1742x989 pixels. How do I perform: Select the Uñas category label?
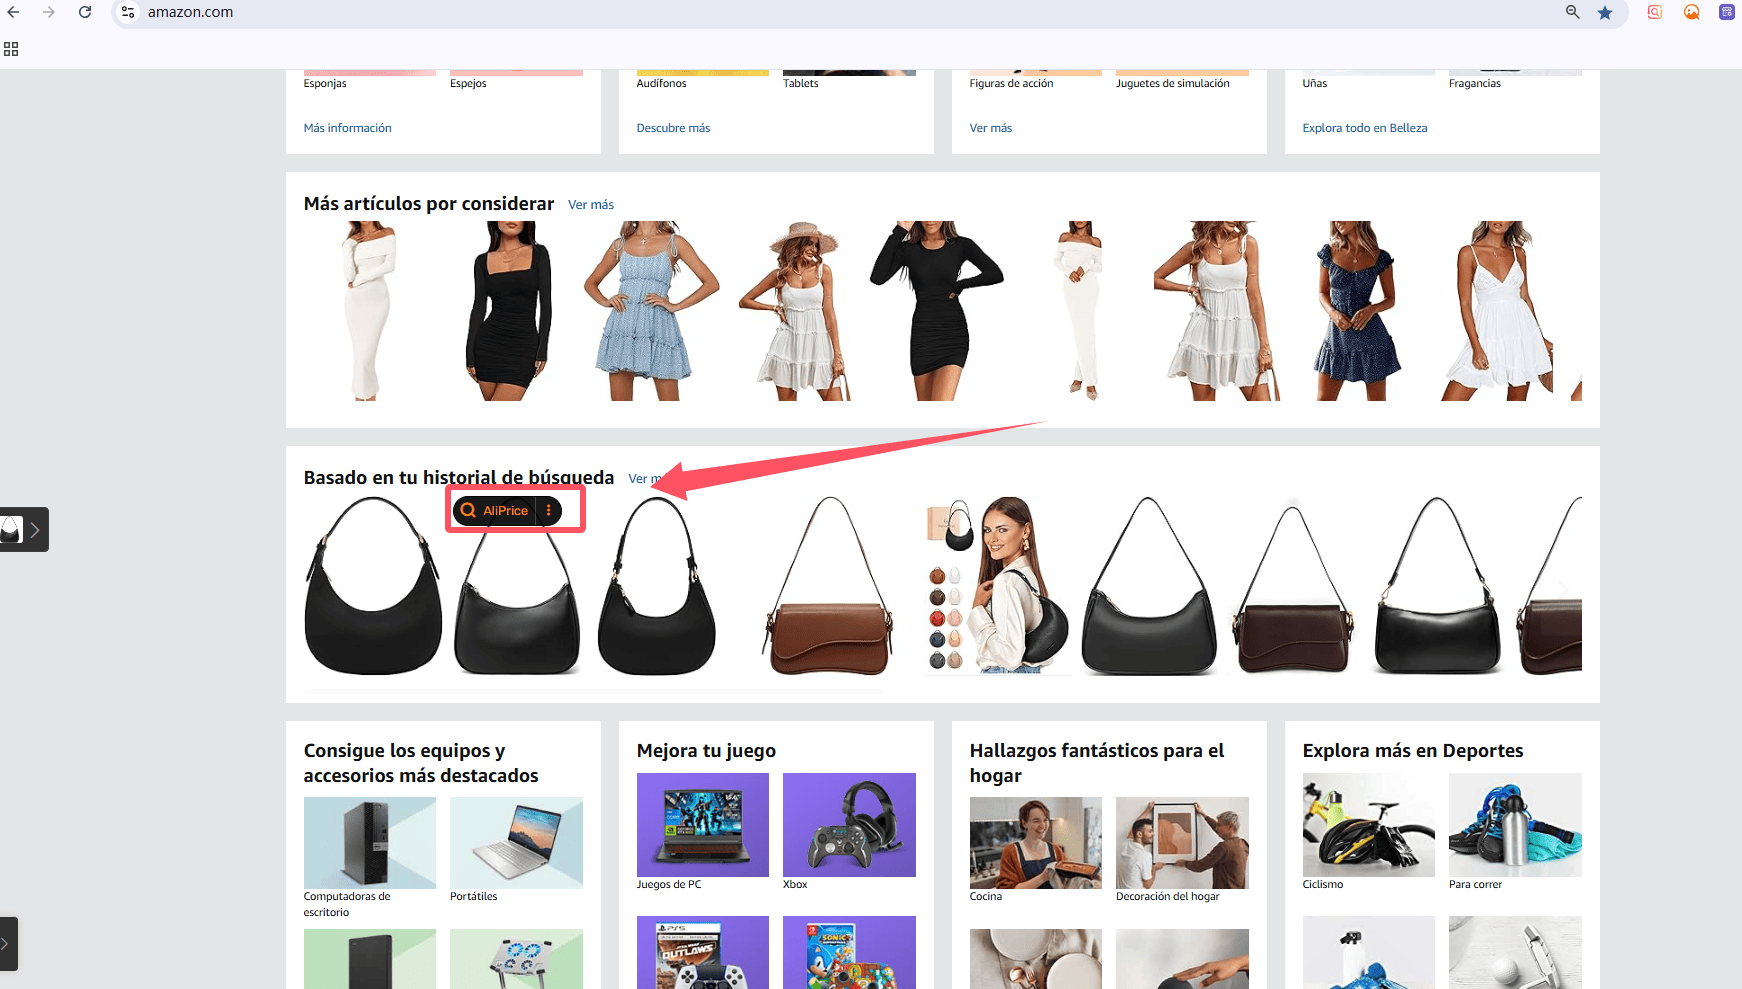(x=1314, y=83)
